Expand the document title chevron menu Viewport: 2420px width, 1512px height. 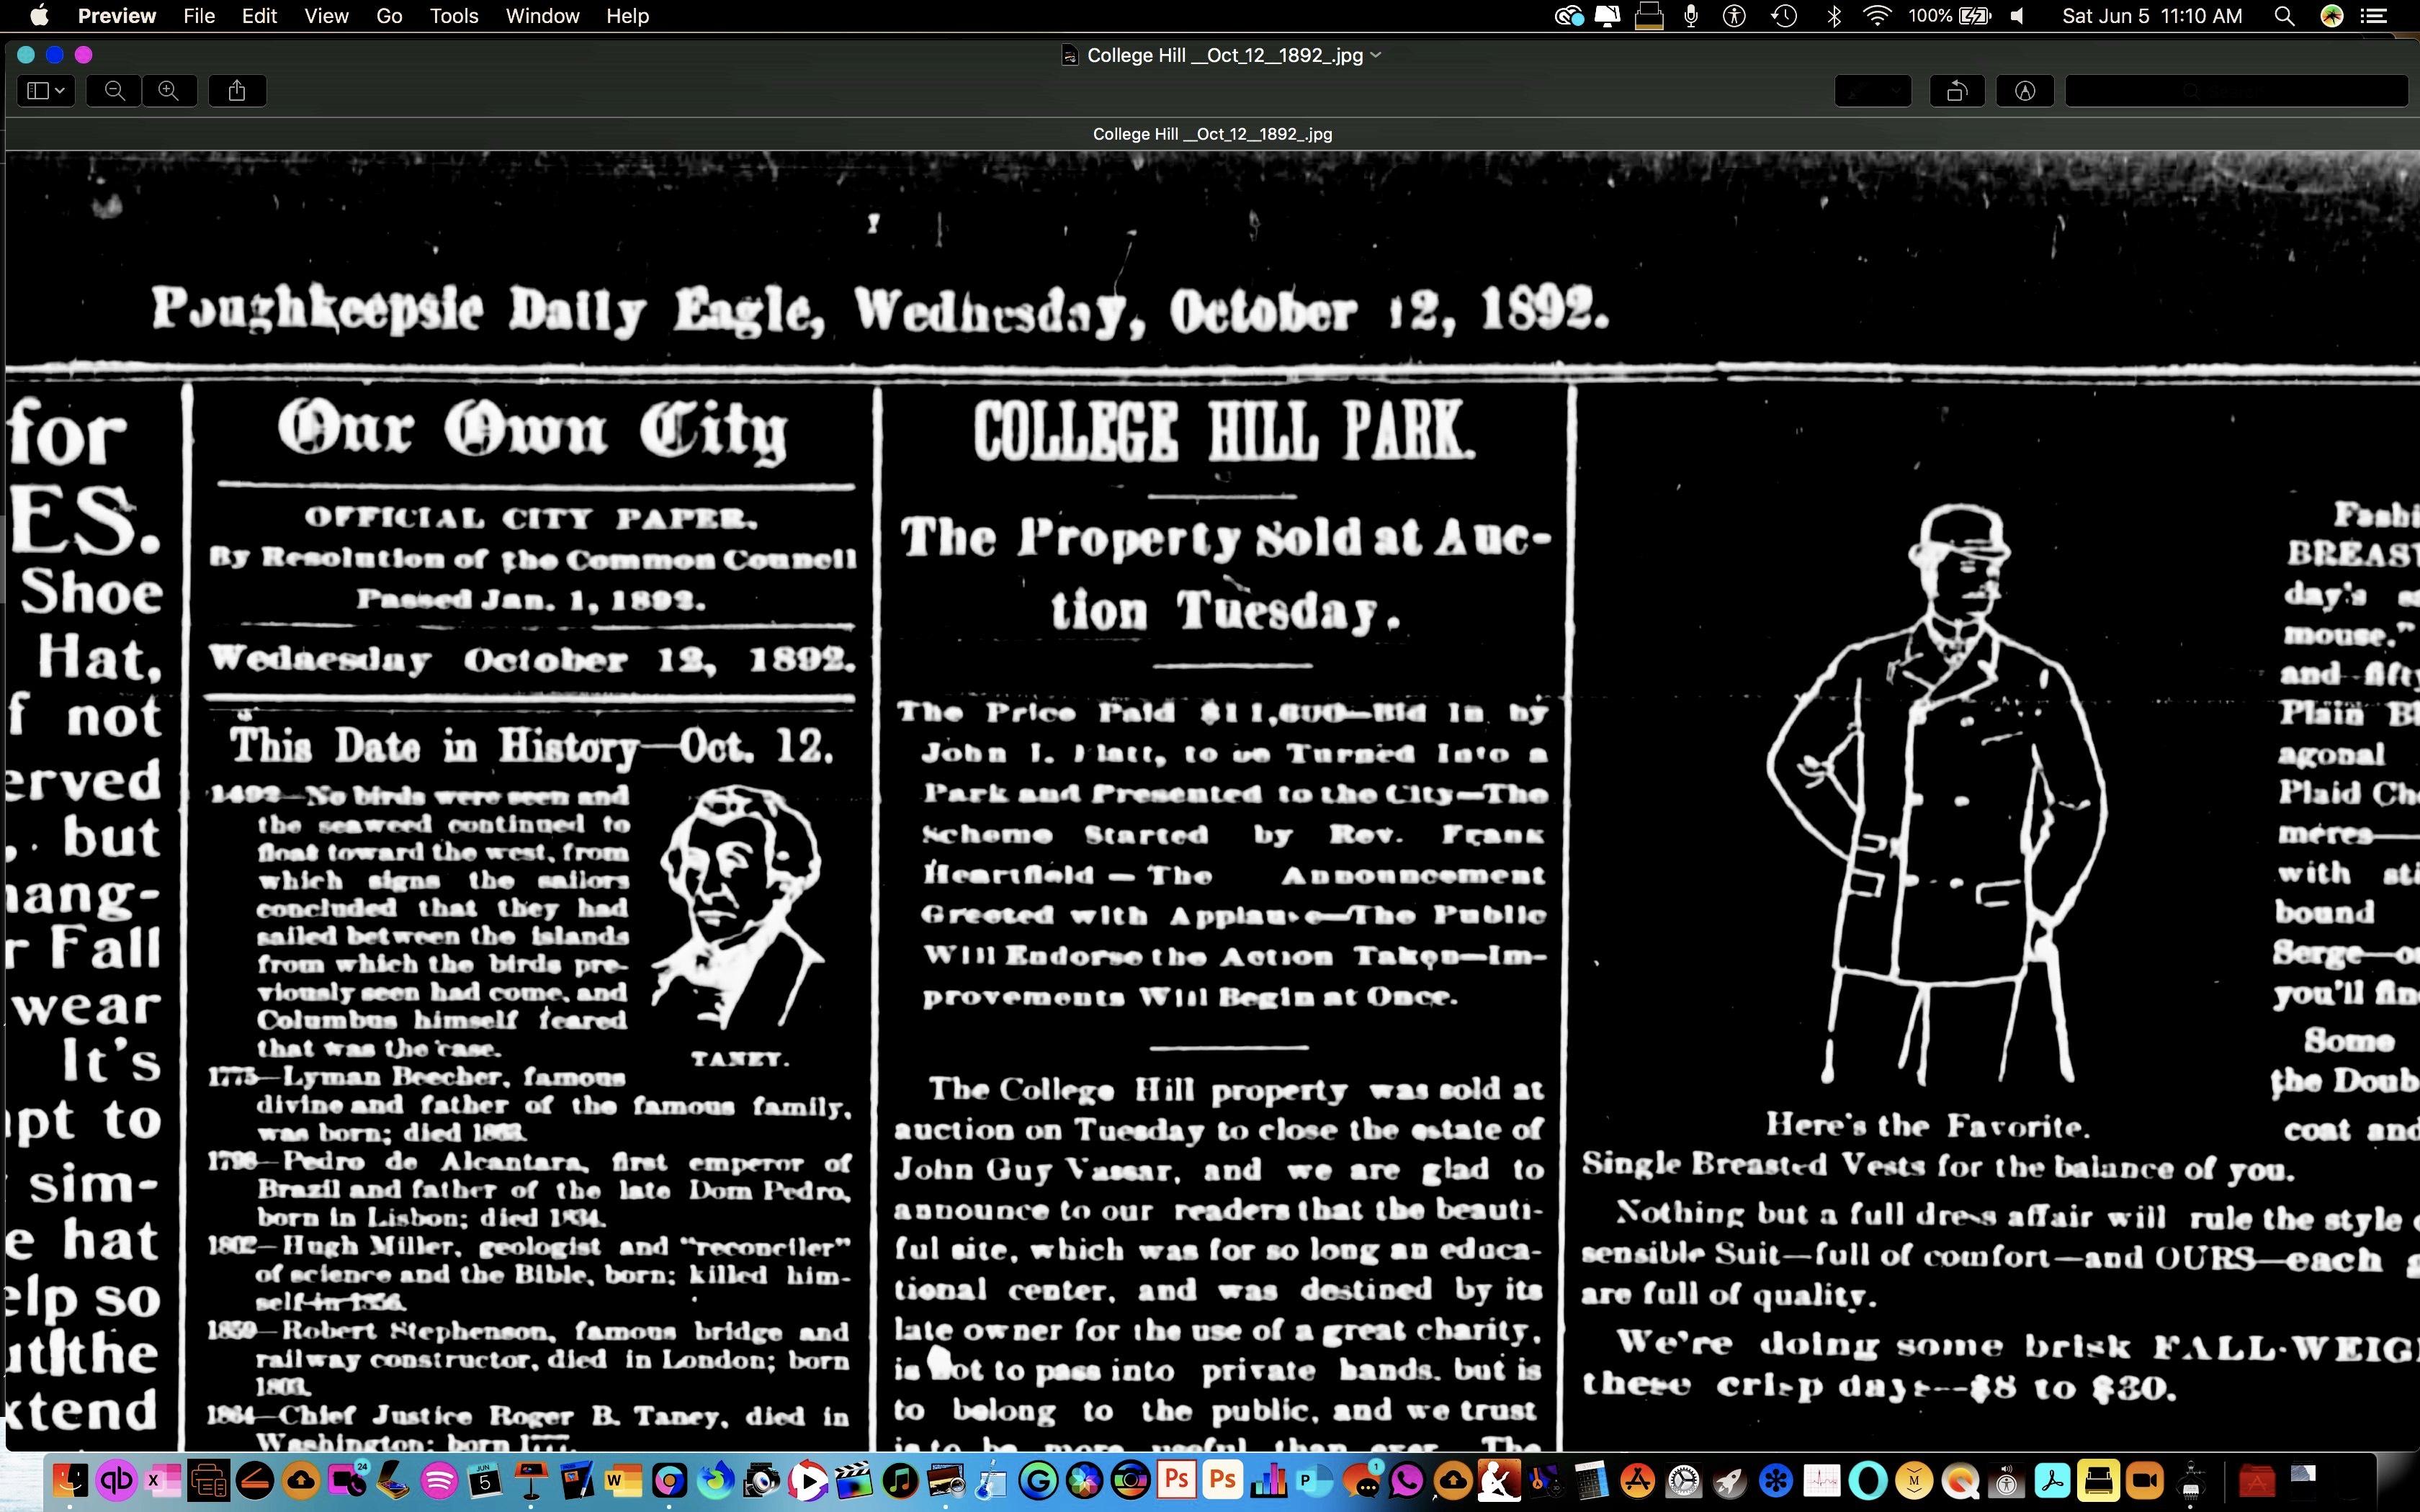tap(1376, 55)
